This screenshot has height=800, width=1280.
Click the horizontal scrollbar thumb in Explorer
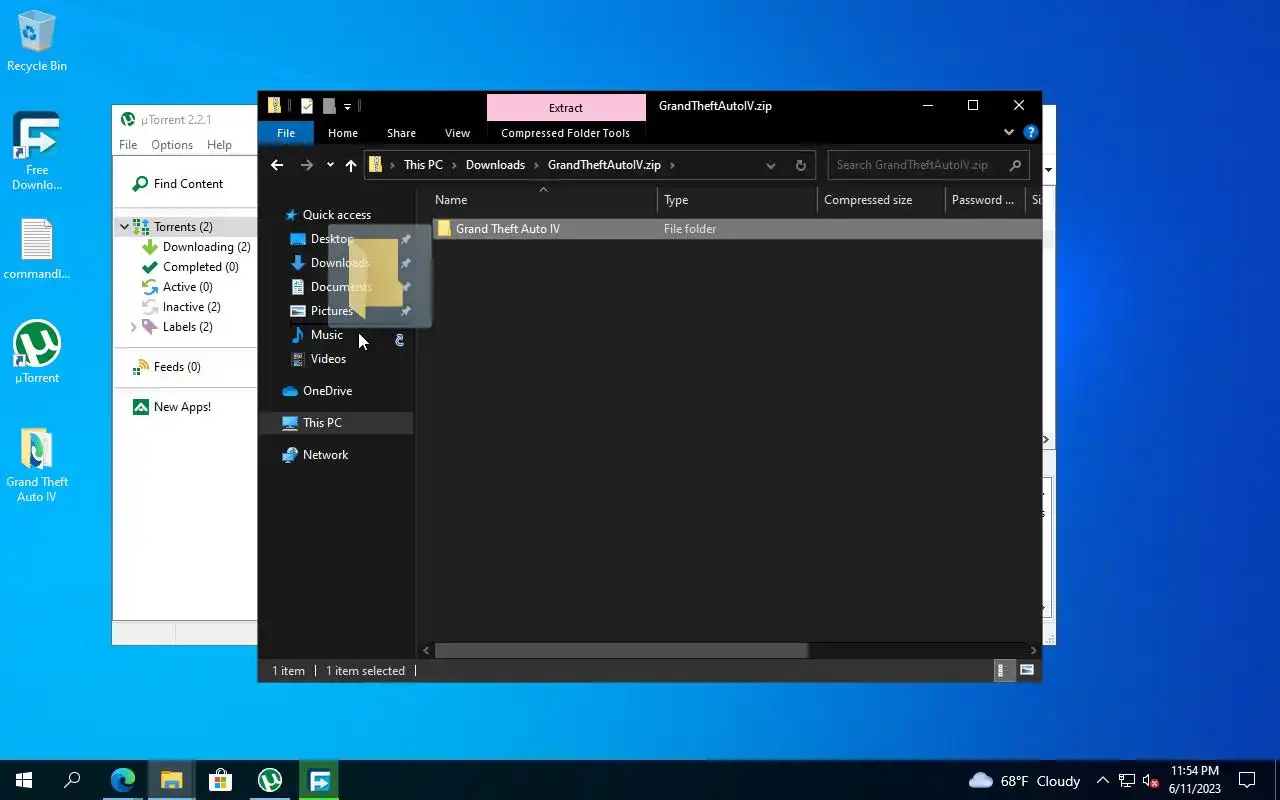tap(621, 650)
